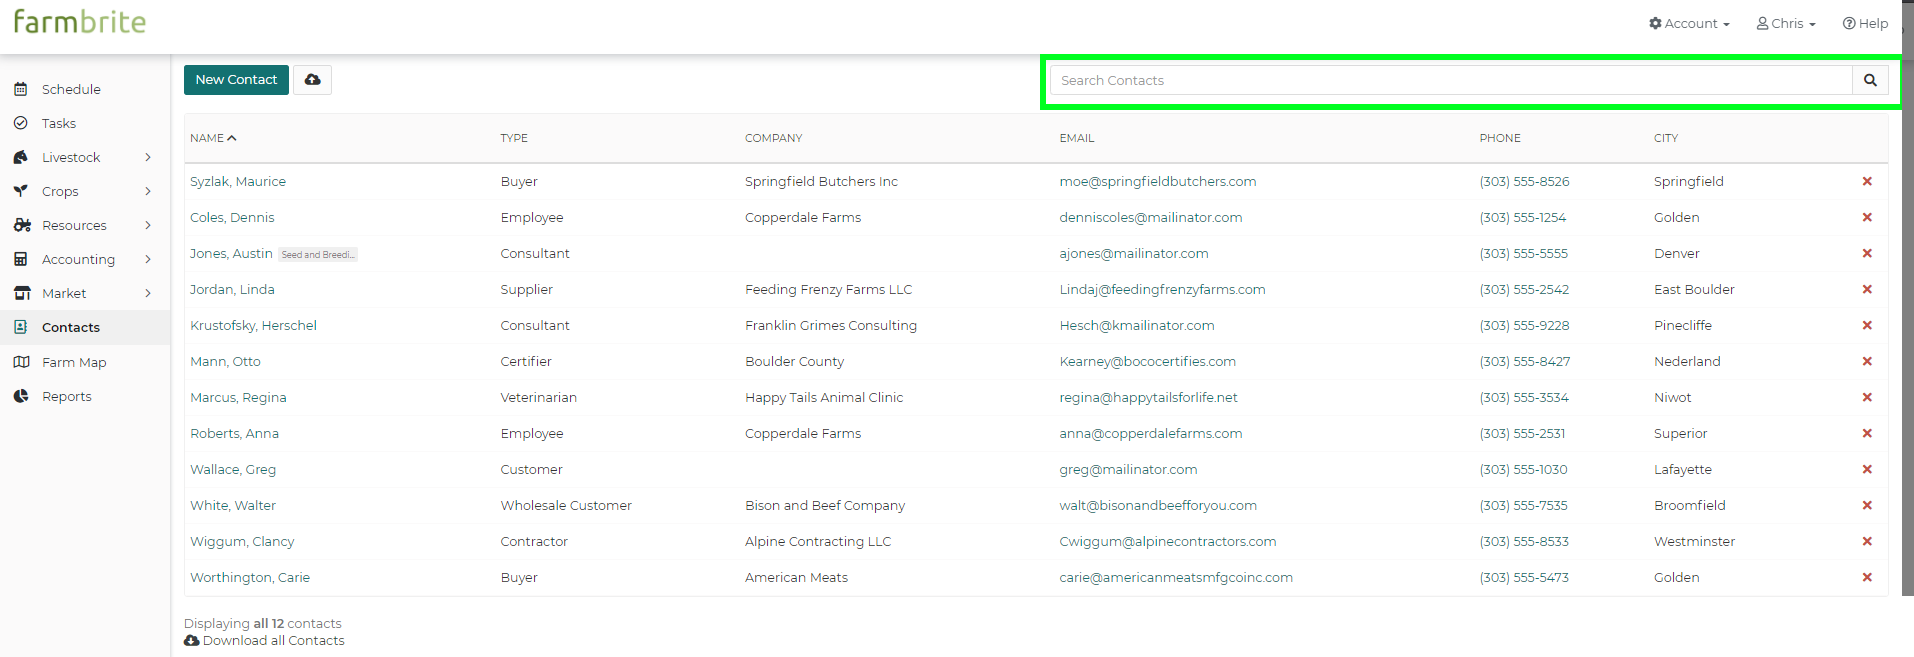Viewport: 1914px width, 657px height.
Task: Click the Crops sprout icon in the sidebar
Action: tap(21, 191)
